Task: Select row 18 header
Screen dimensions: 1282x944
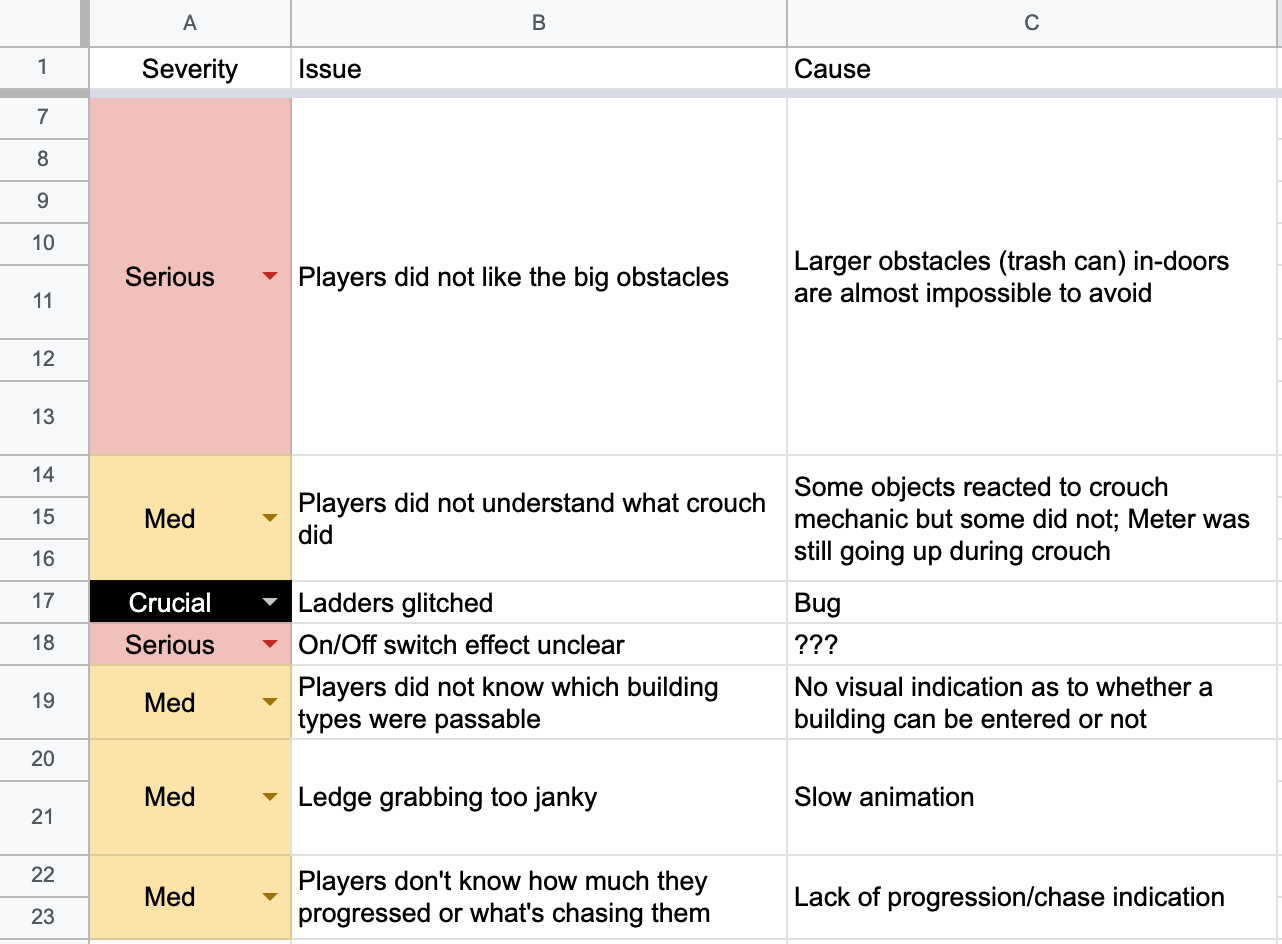Action: [43, 644]
